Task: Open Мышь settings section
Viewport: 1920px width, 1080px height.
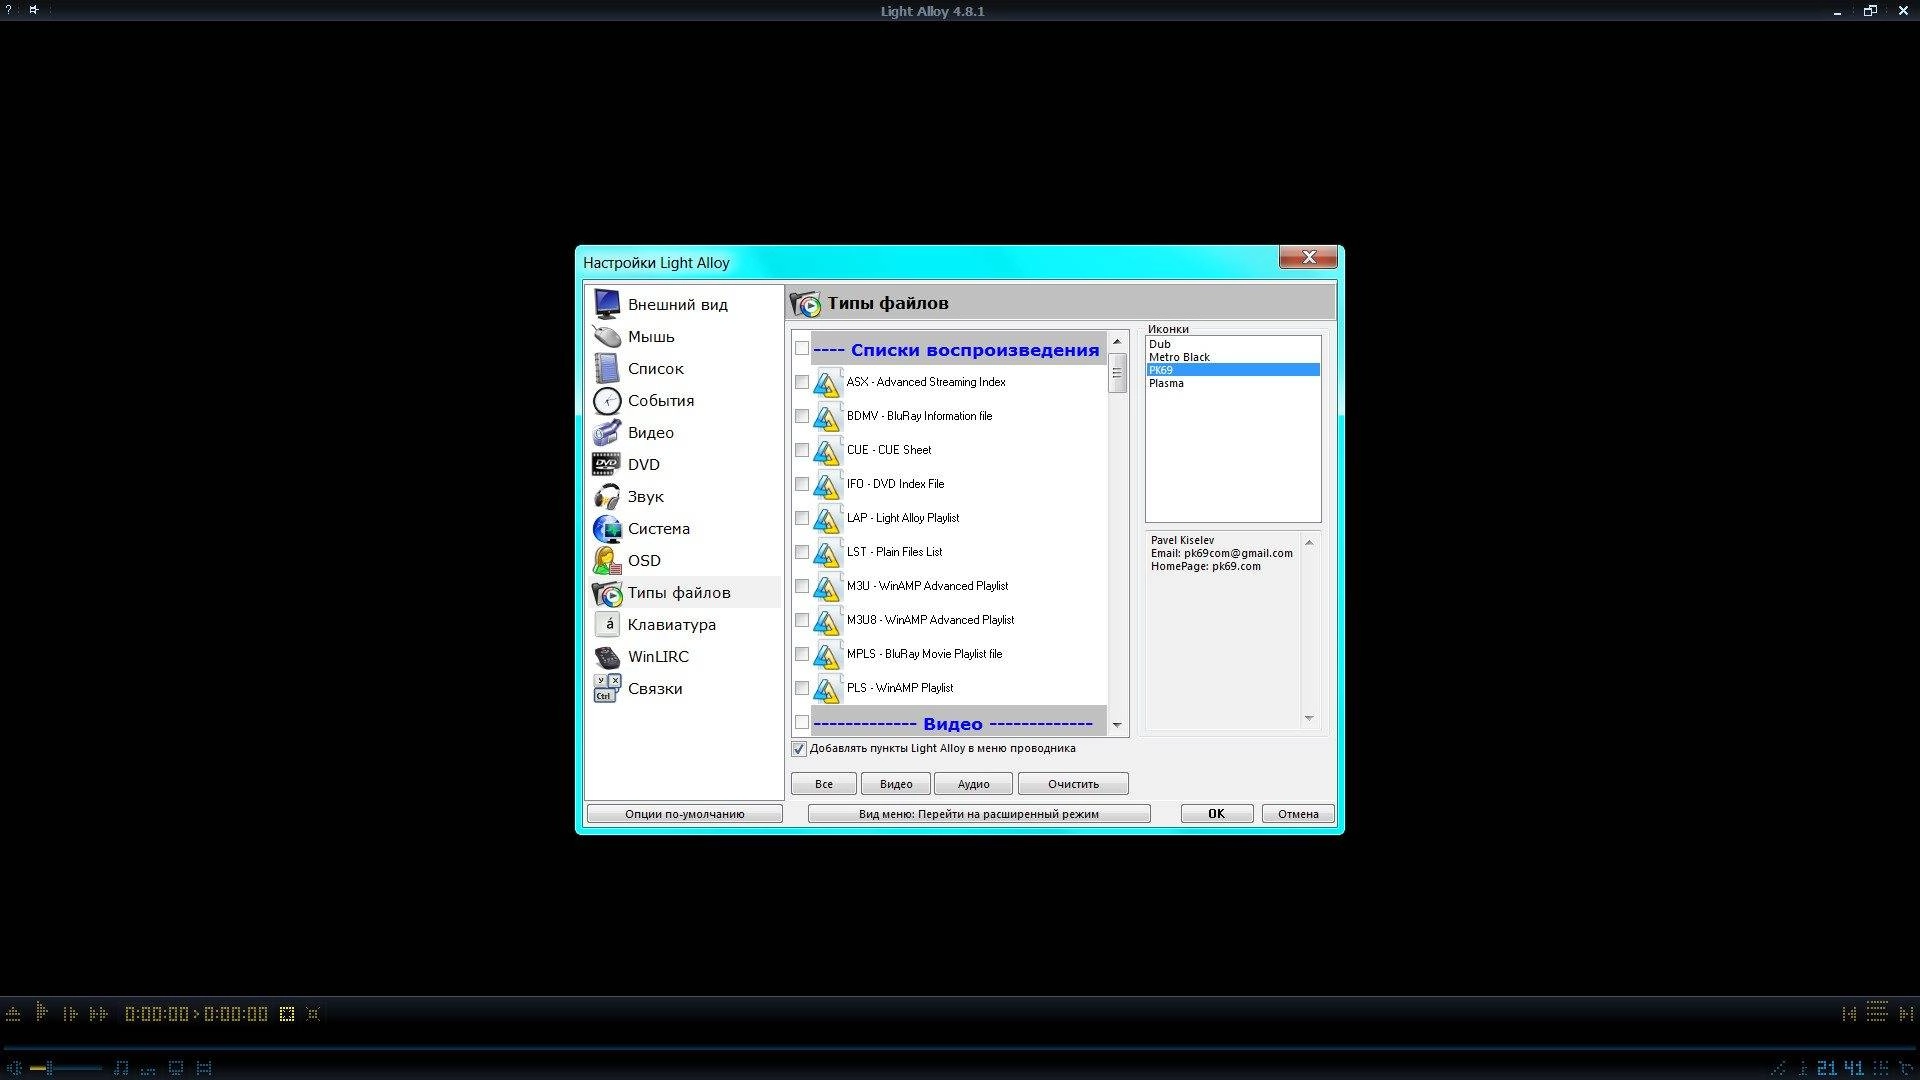Action: click(x=683, y=336)
